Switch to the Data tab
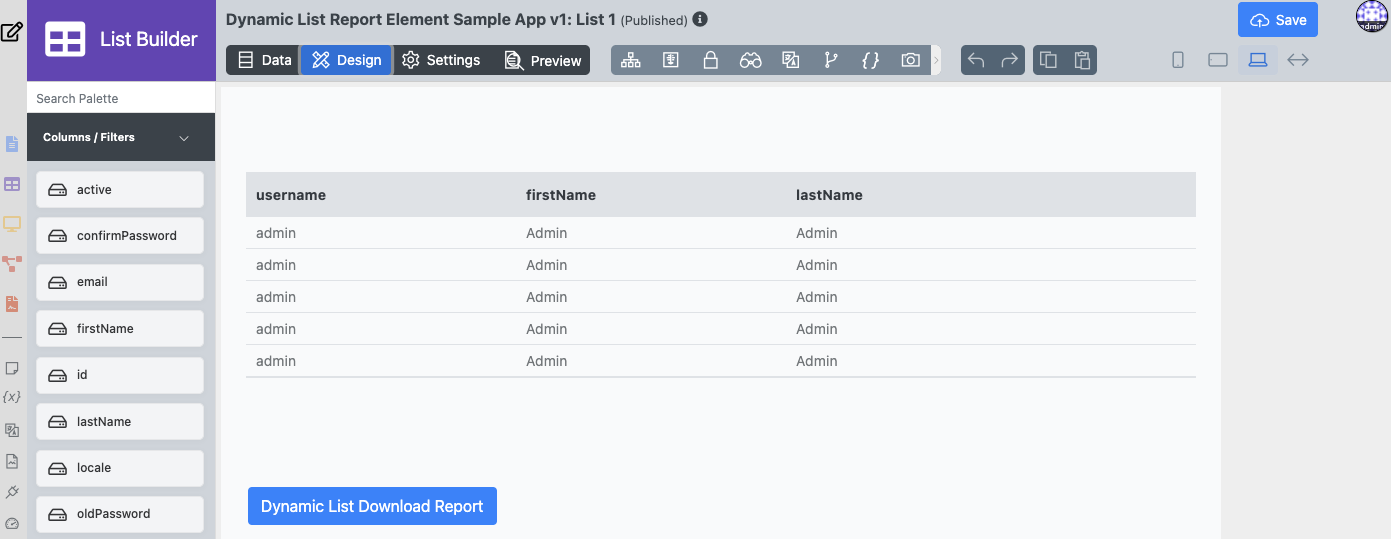Viewport: 1391px width, 539px height. click(265, 60)
